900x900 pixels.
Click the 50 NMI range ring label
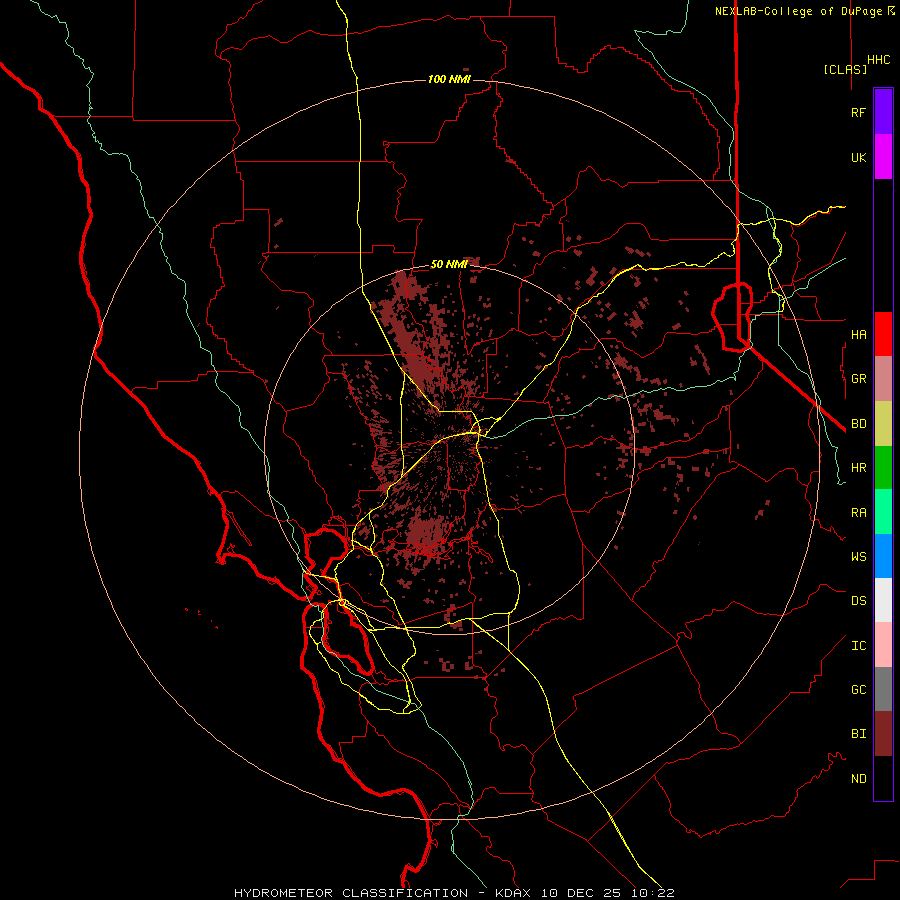[x=449, y=264]
